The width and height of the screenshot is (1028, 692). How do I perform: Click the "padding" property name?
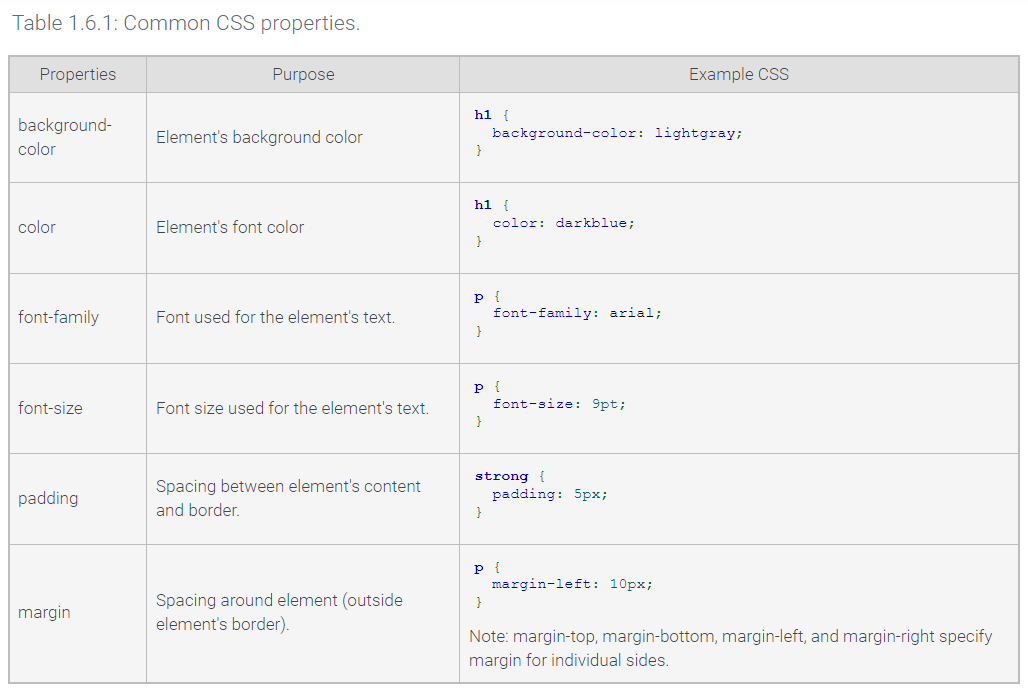click(x=48, y=498)
